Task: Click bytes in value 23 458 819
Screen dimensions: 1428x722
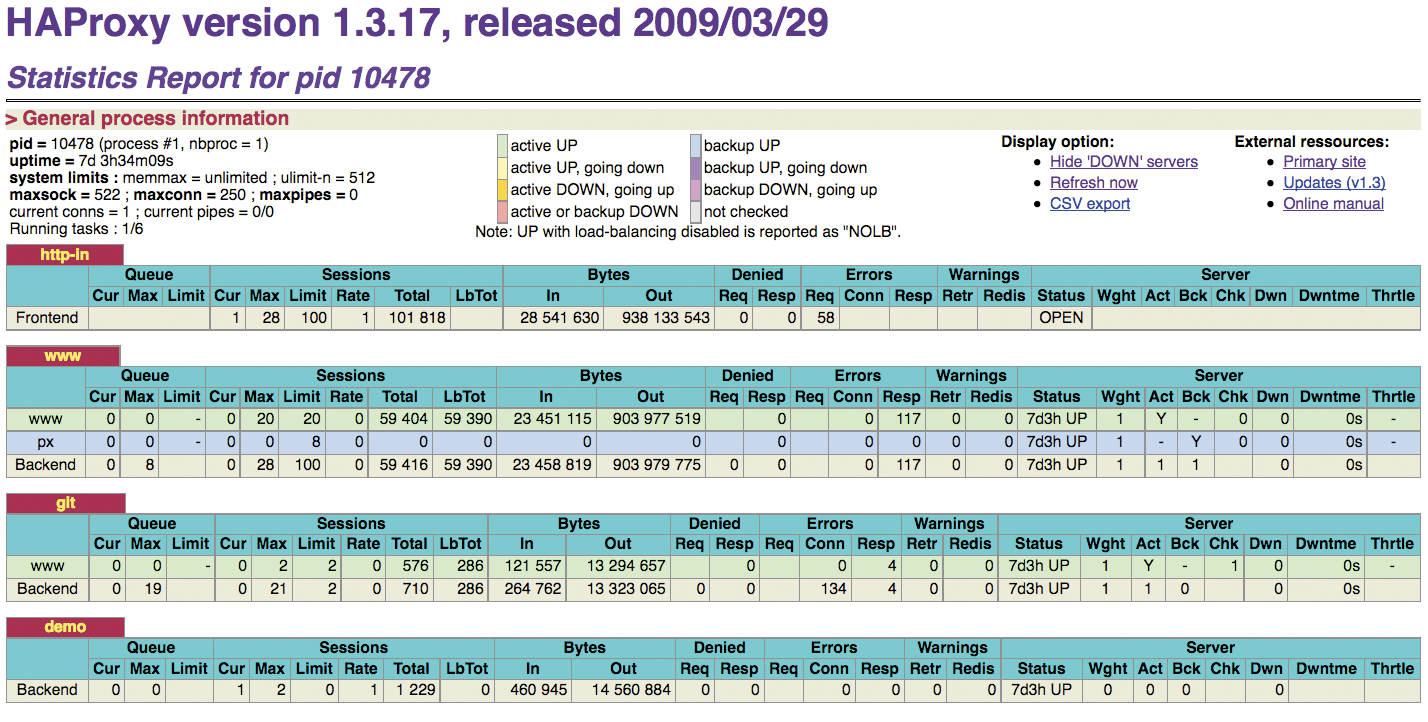Action: pyautogui.click(x=553, y=465)
